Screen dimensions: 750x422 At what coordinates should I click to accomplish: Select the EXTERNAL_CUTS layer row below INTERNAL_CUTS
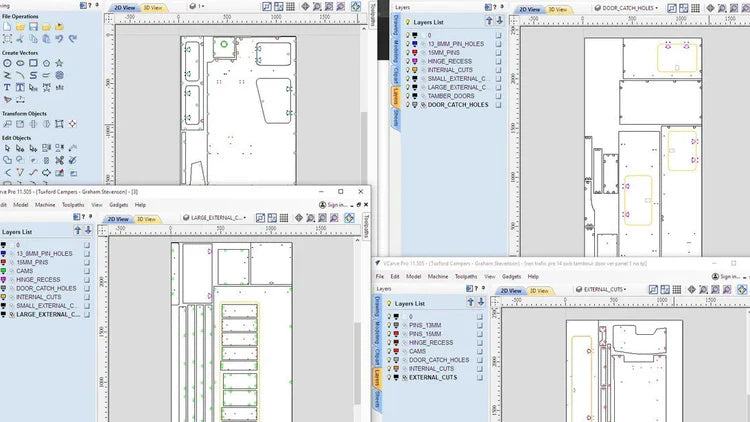point(435,378)
